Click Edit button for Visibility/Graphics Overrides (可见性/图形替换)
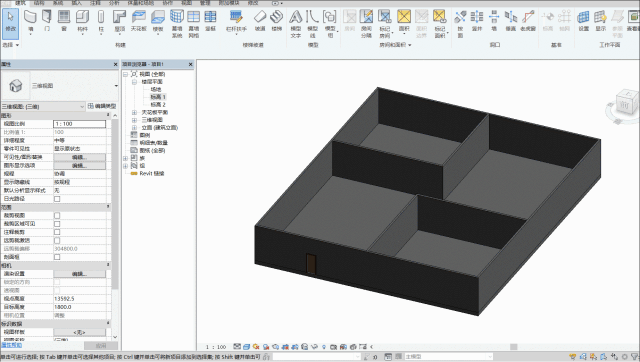 click(x=80, y=157)
